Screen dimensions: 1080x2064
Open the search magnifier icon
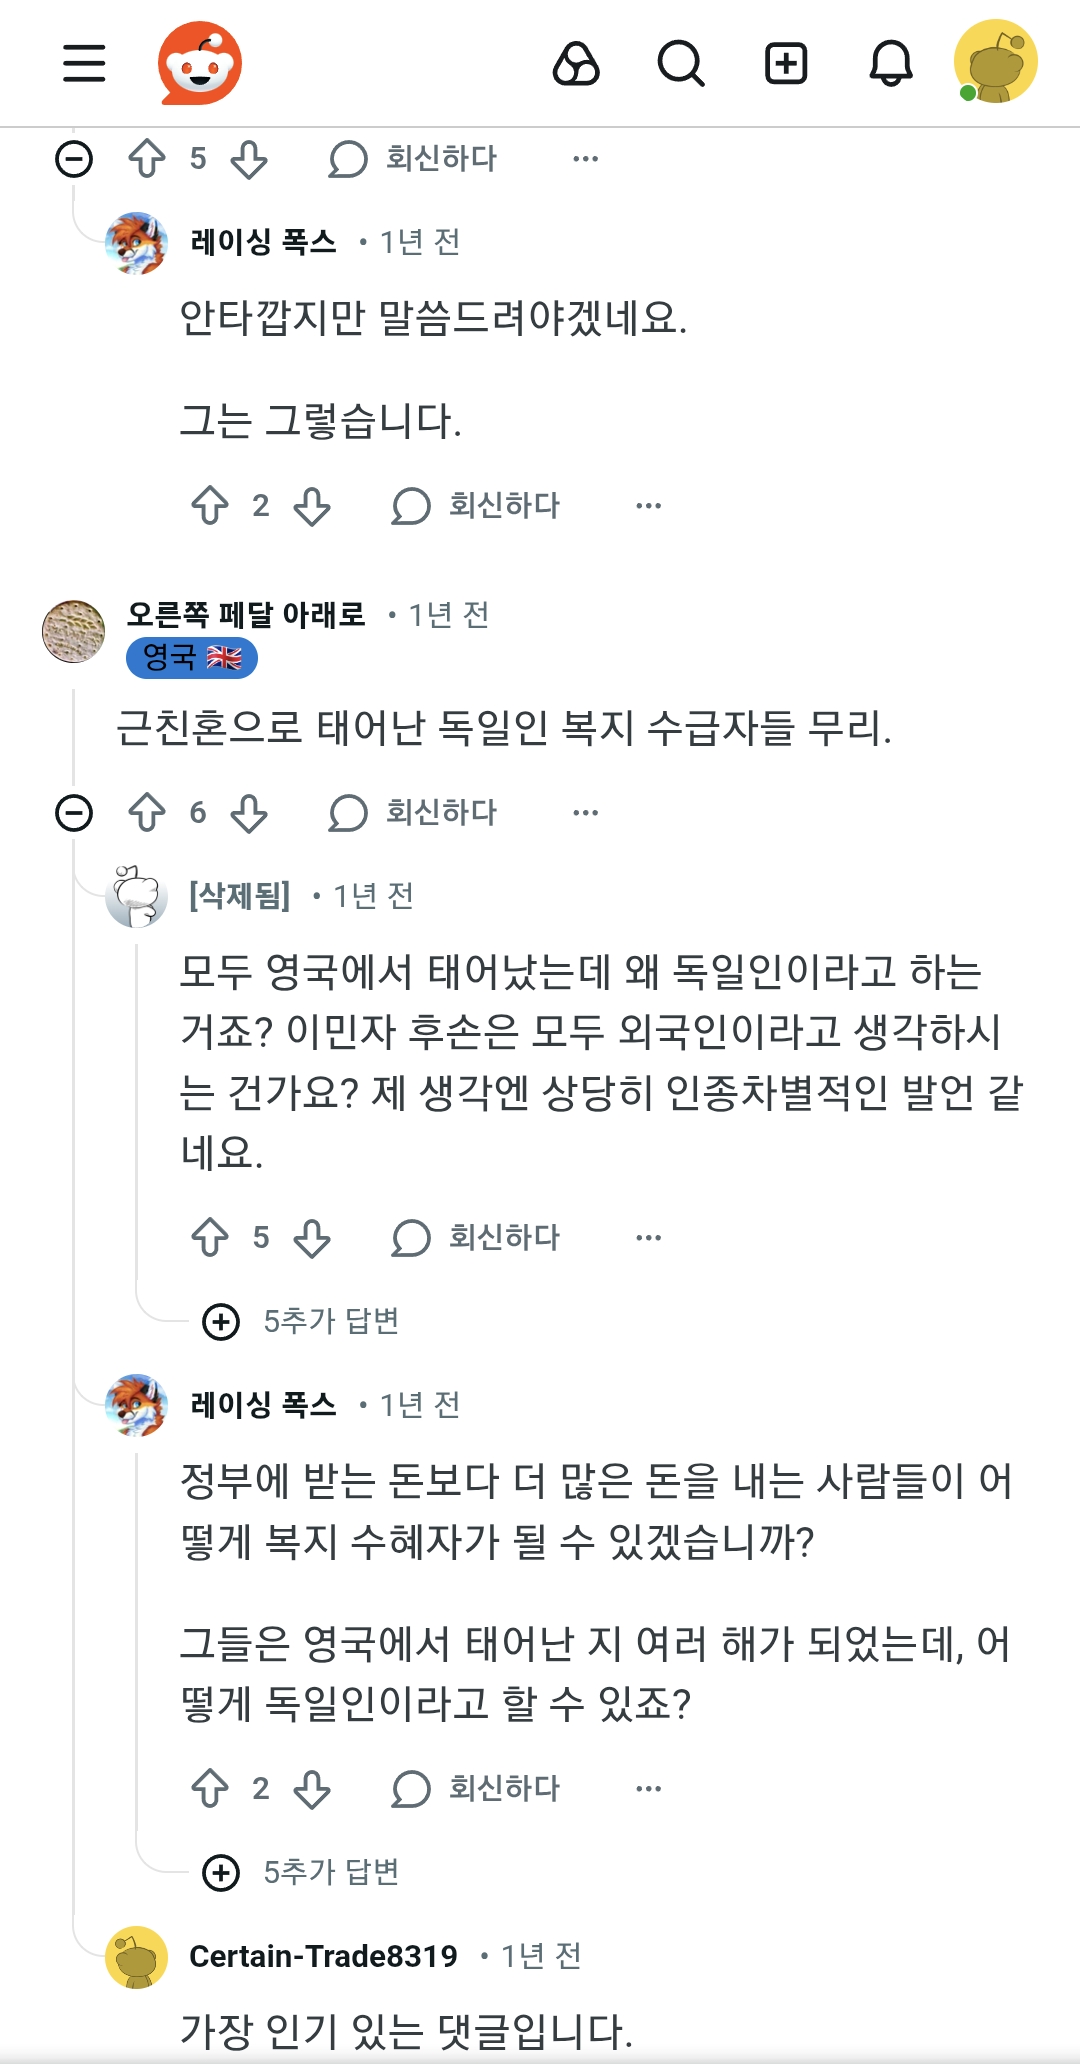tap(681, 64)
